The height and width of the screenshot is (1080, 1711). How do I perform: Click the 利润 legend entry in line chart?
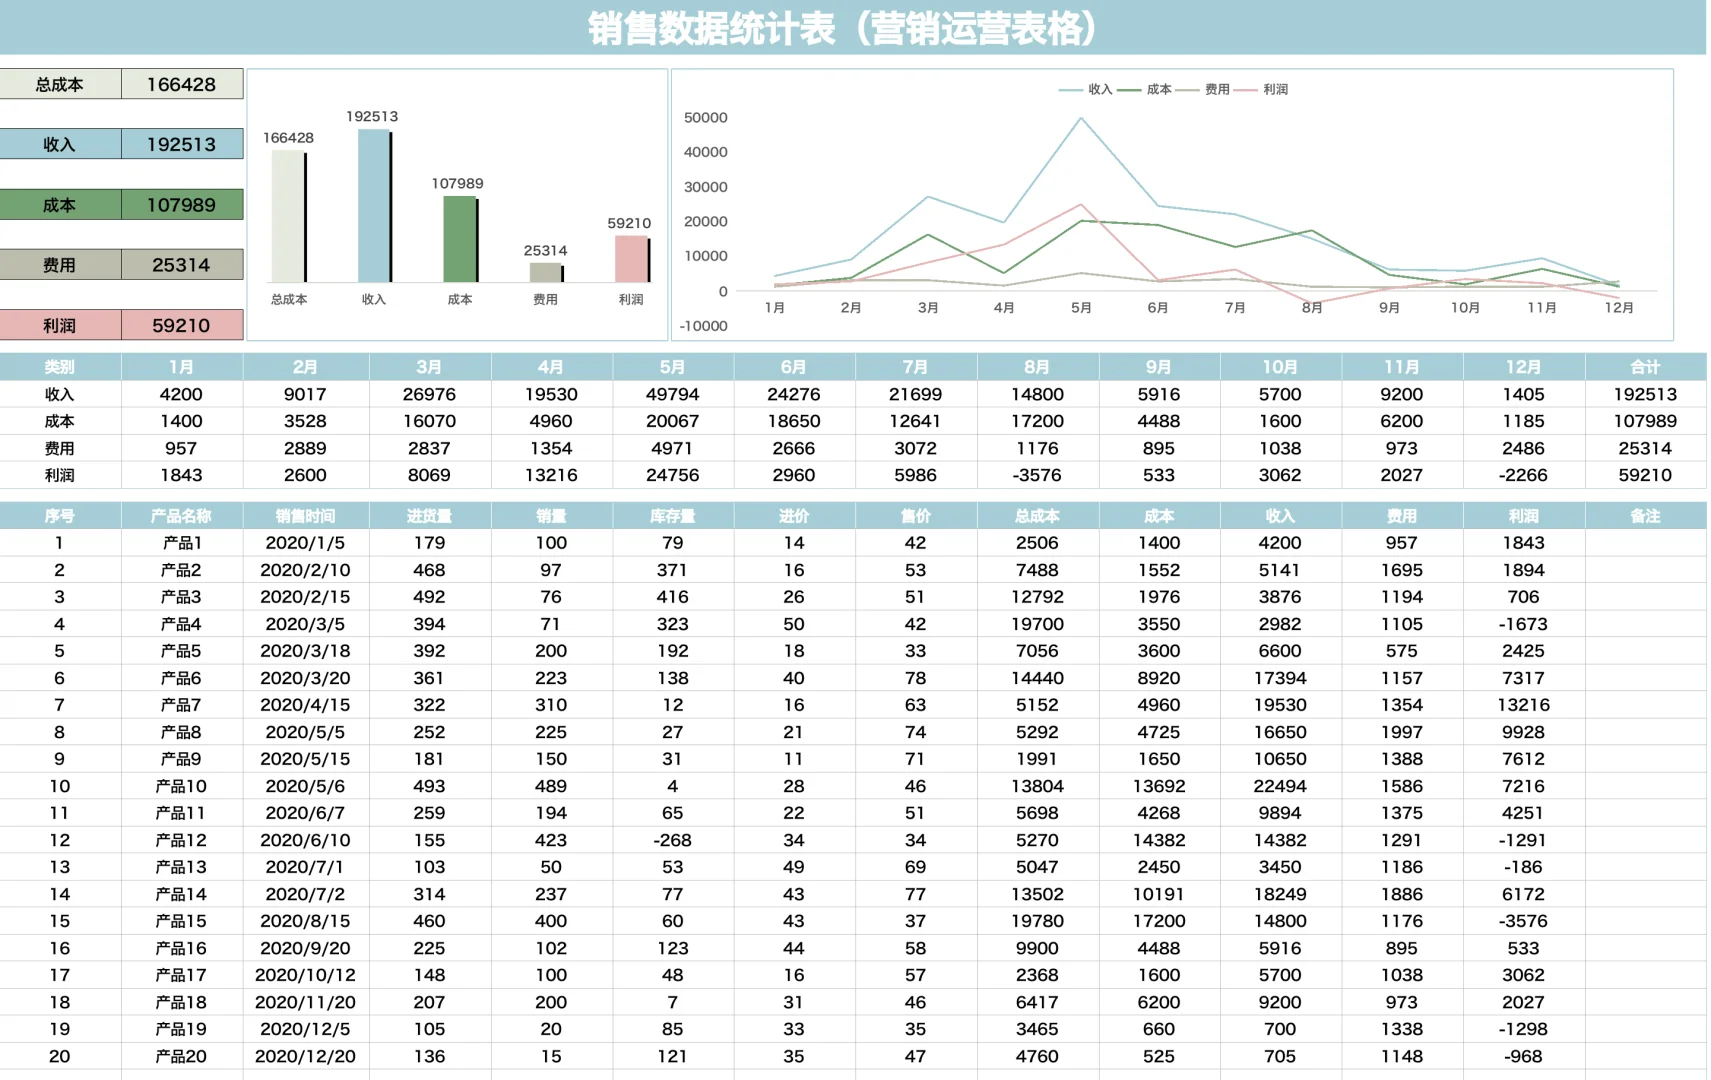(x=1261, y=89)
